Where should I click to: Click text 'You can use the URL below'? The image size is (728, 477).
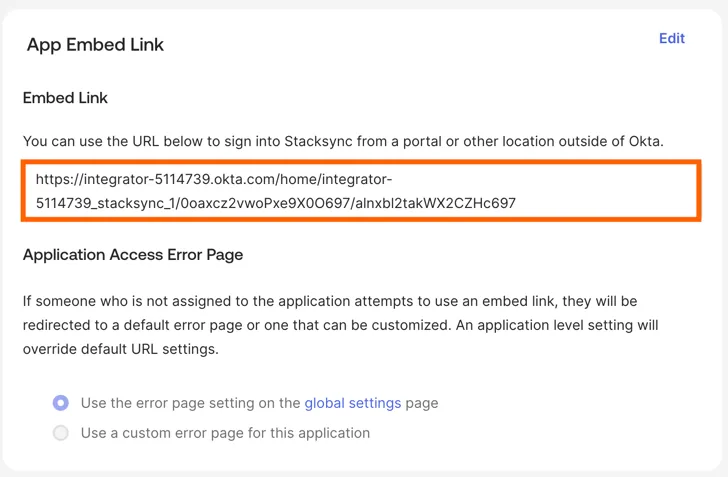115,141
